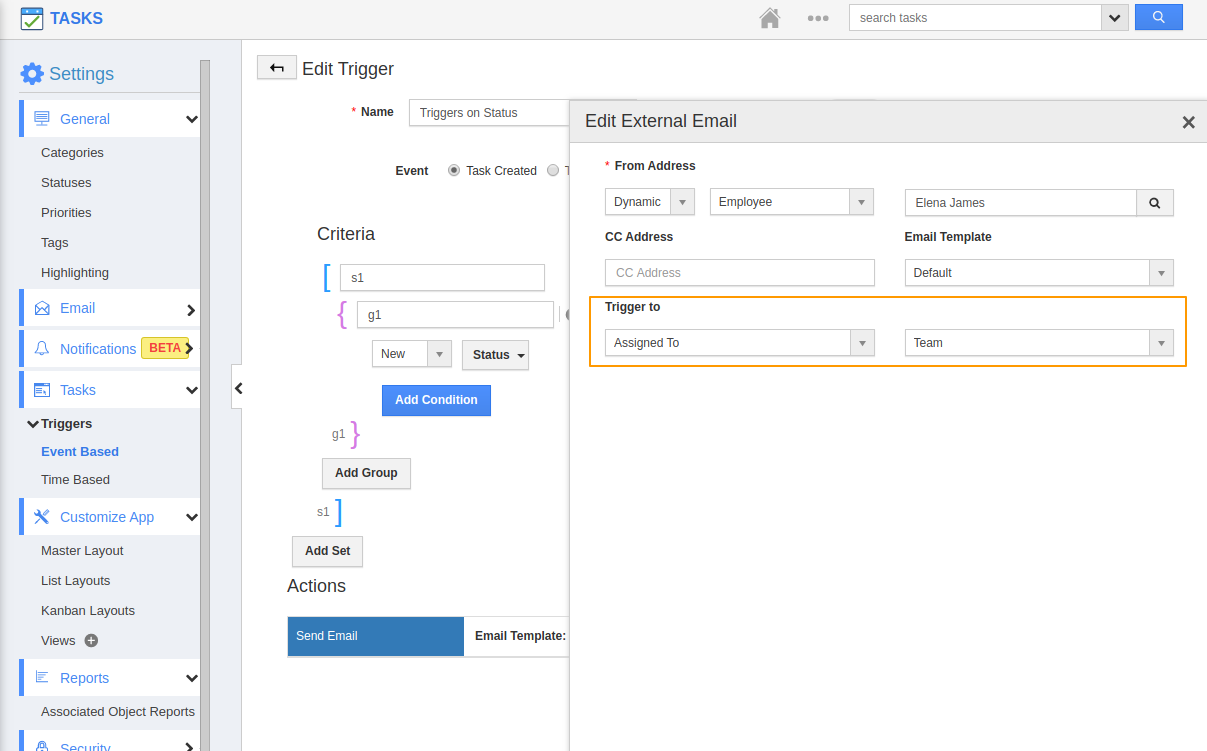Screen dimensions: 1207x751
Task: Click the Add Set button
Action: click(x=327, y=551)
